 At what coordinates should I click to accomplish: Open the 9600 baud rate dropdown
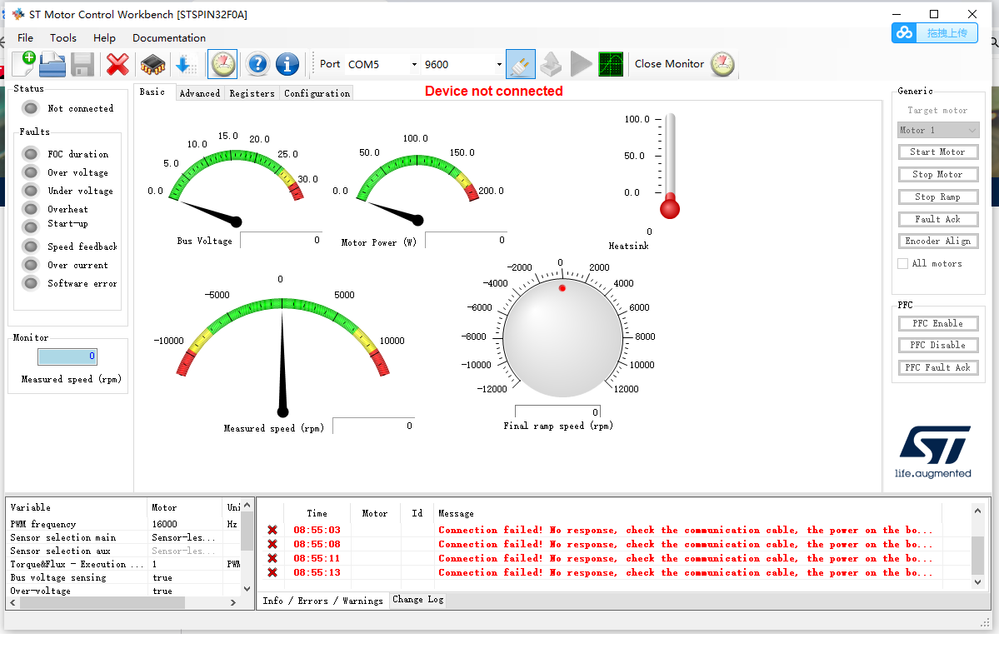click(499, 64)
